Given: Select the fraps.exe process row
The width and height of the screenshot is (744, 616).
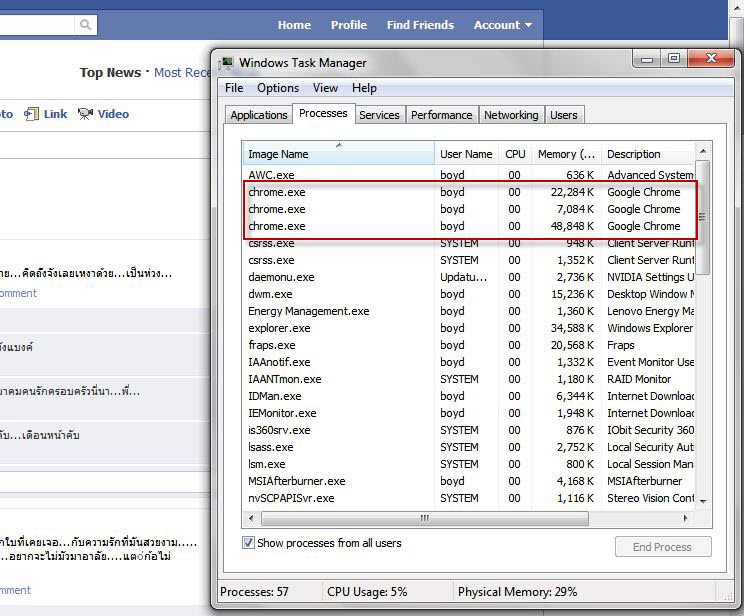Looking at the screenshot, I should click(x=470, y=345).
